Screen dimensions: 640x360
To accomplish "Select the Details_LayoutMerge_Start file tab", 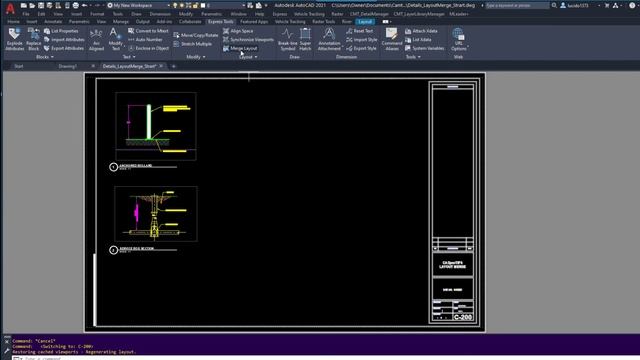I will tap(129, 66).
